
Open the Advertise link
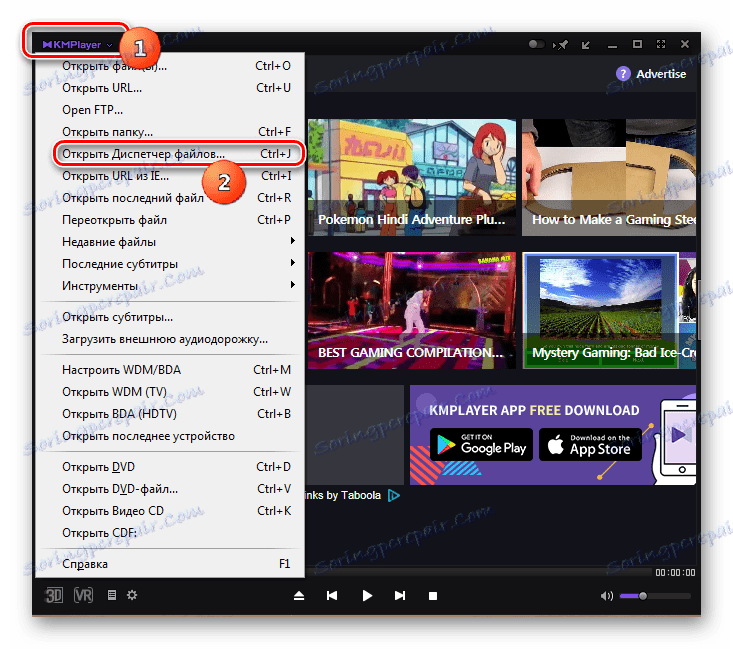(x=661, y=74)
